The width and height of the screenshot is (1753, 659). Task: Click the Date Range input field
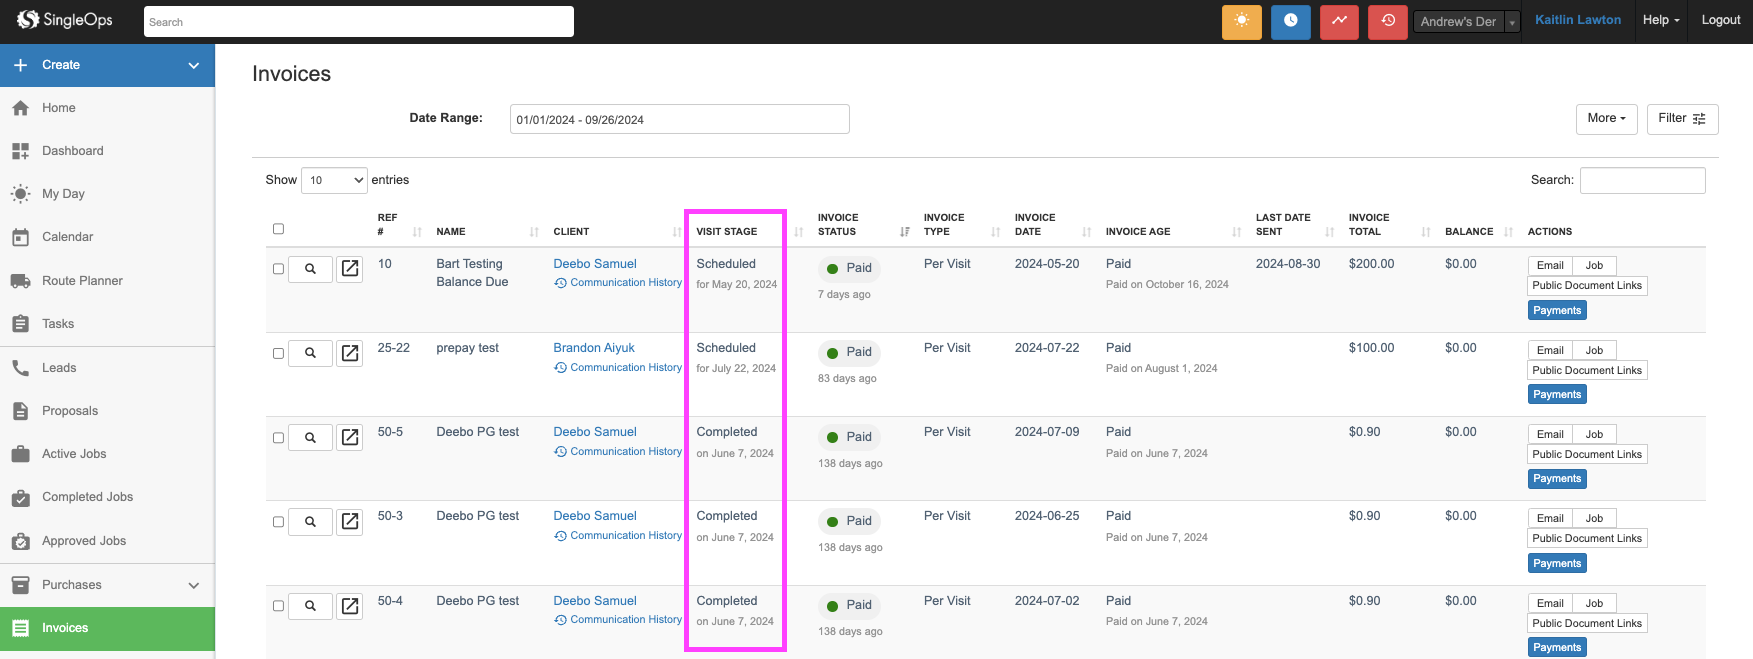(x=679, y=119)
